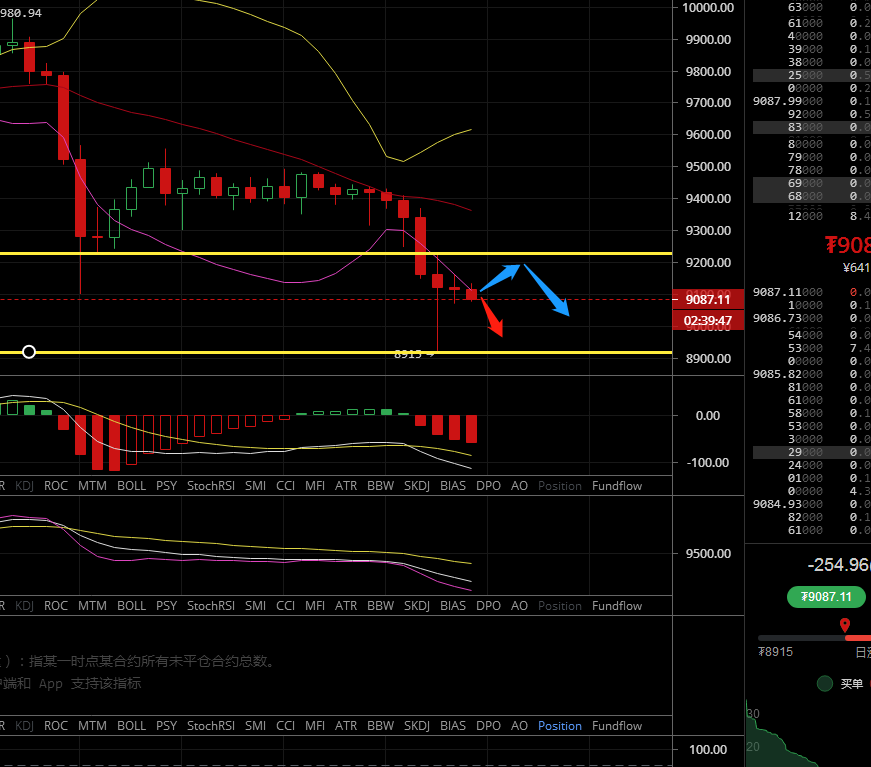Click the 8915 low price marker on chart

click(x=411, y=354)
